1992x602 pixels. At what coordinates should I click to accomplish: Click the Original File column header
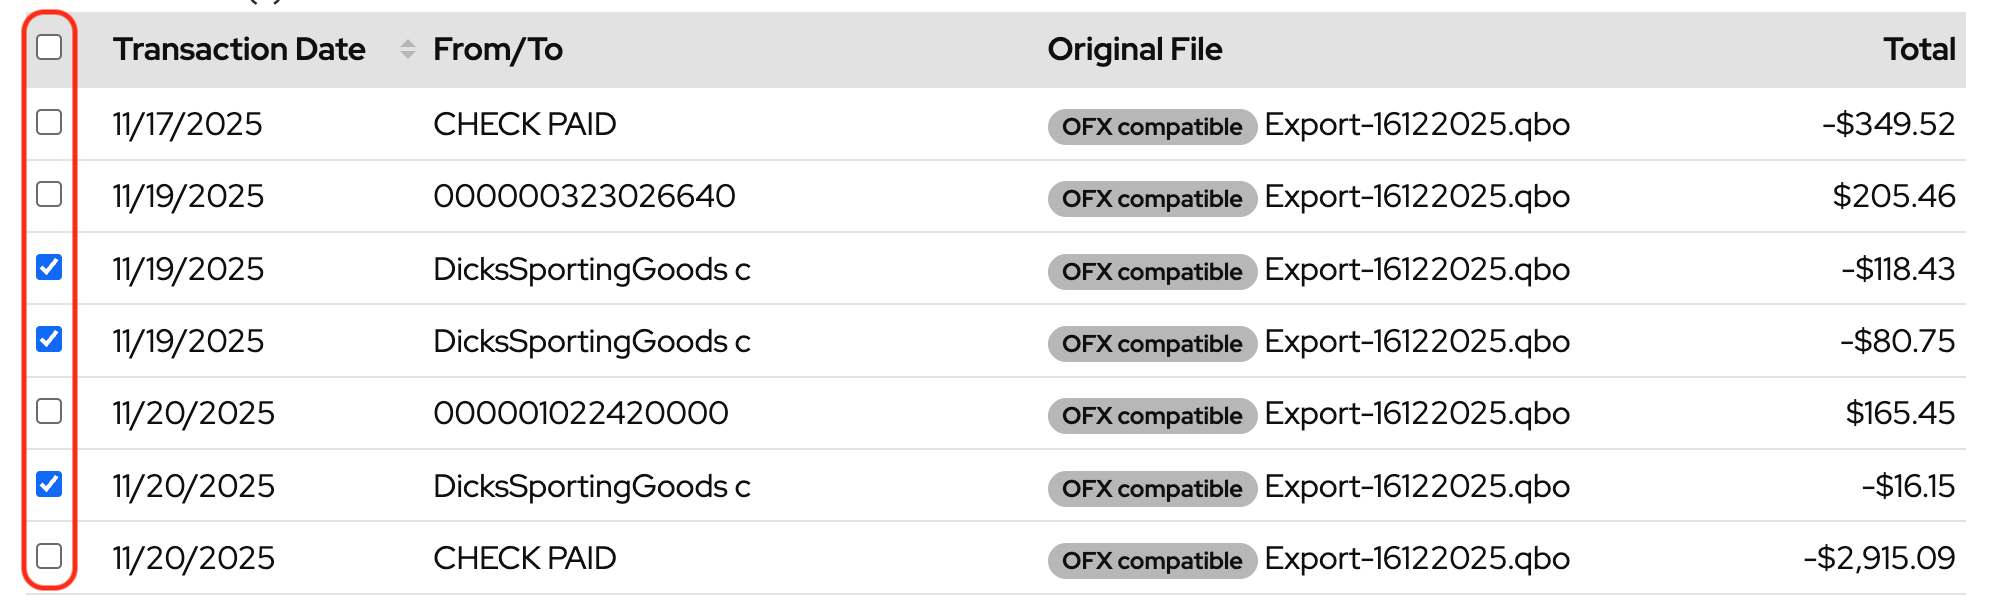coord(1134,49)
